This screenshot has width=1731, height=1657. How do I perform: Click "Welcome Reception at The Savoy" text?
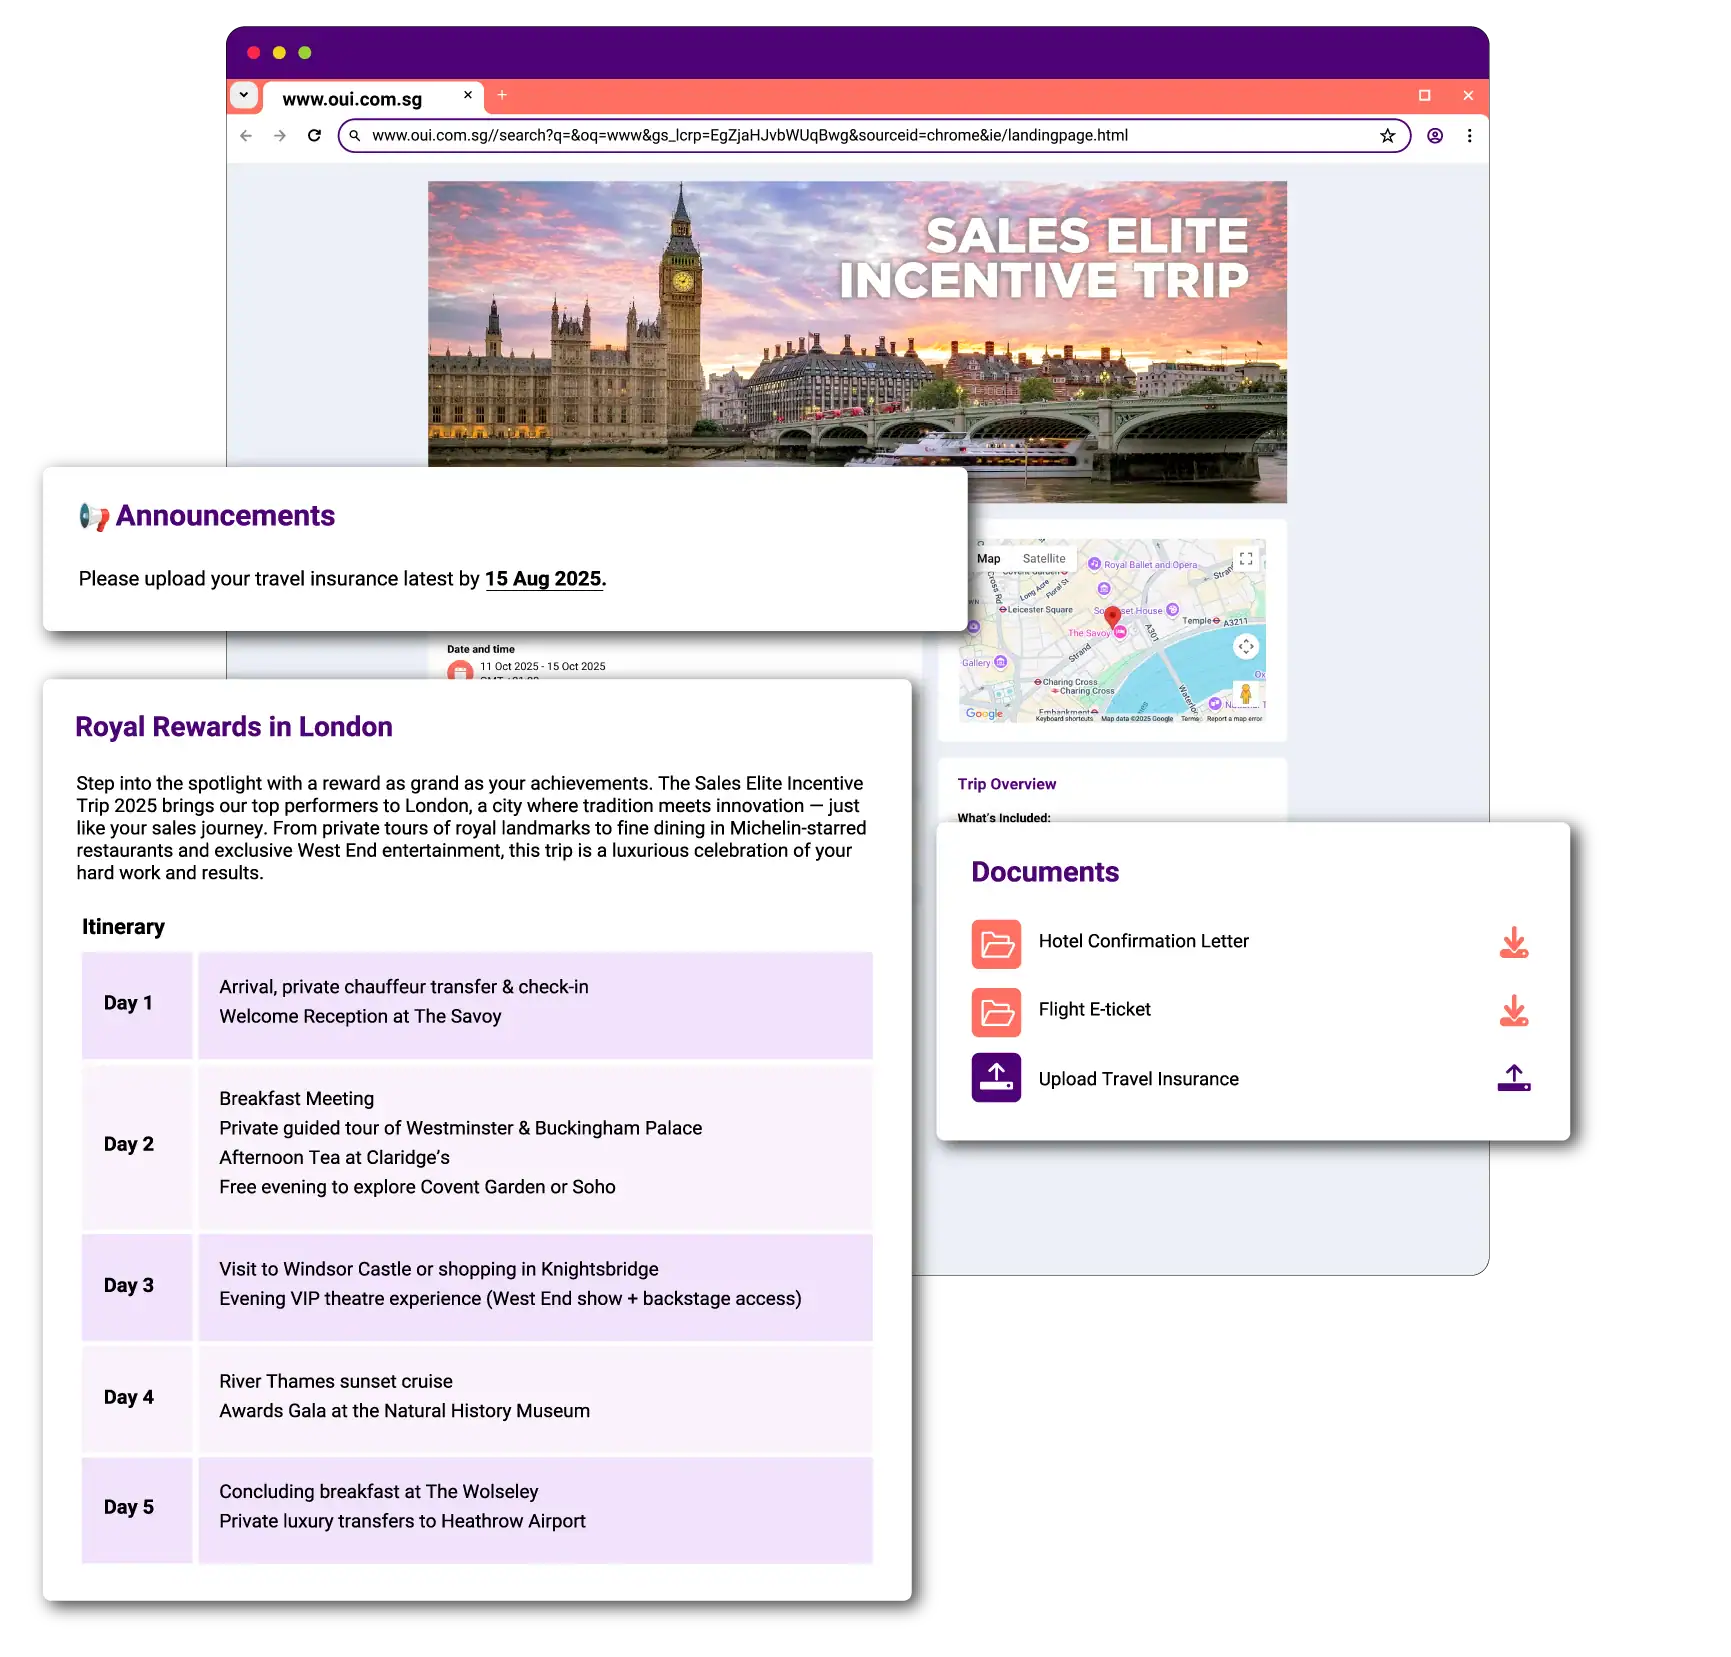[360, 1016]
